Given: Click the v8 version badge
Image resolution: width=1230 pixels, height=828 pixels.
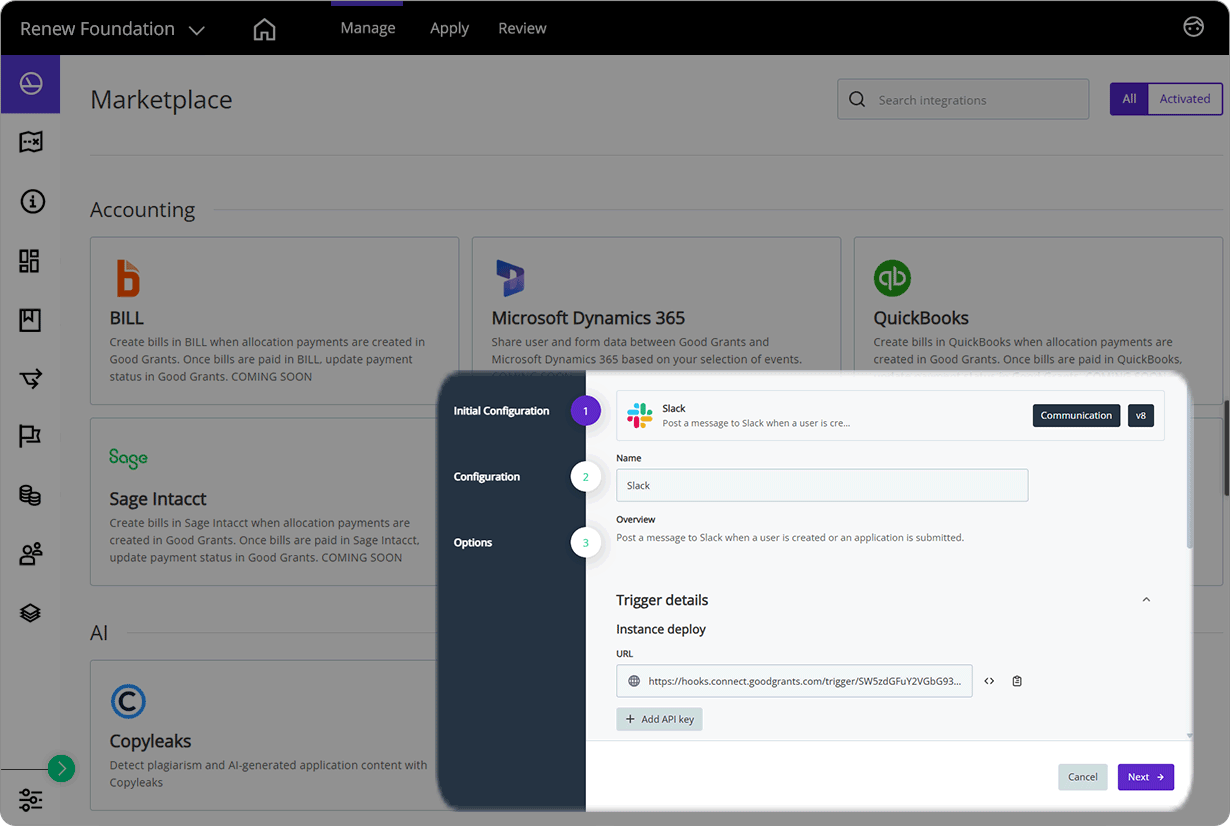Looking at the screenshot, I should (1141, 416).
